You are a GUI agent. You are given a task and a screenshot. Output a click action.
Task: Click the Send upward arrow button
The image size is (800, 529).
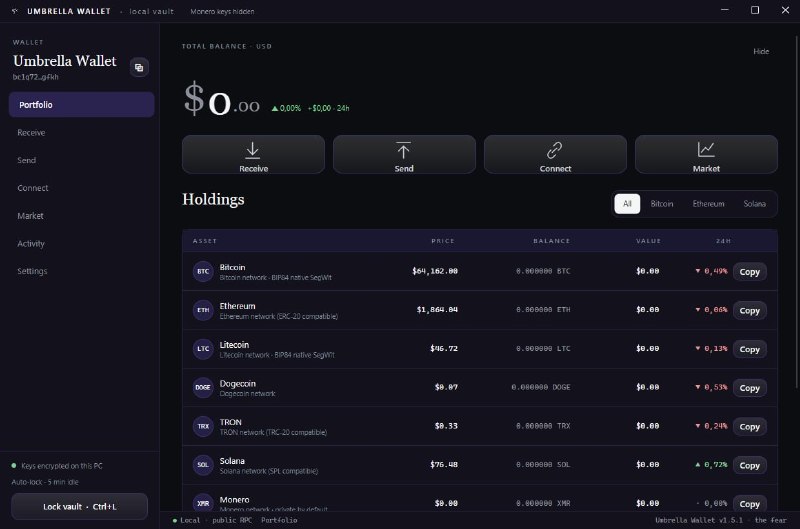click(404, 155)
